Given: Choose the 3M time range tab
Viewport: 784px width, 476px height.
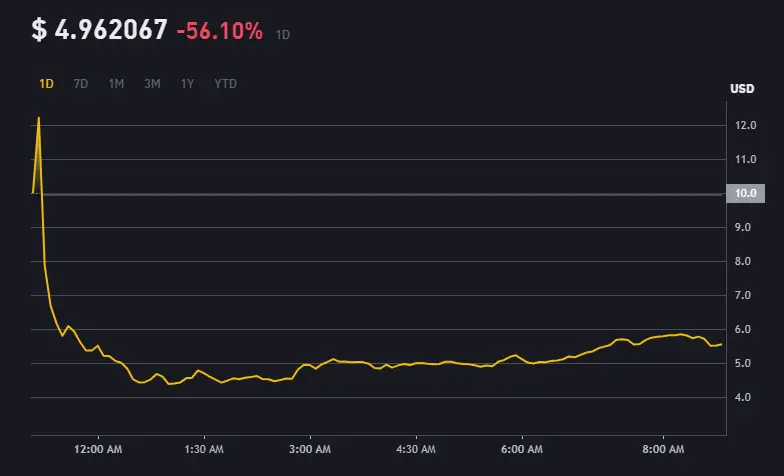Looking at the screenshot, I should coord(152,84).
